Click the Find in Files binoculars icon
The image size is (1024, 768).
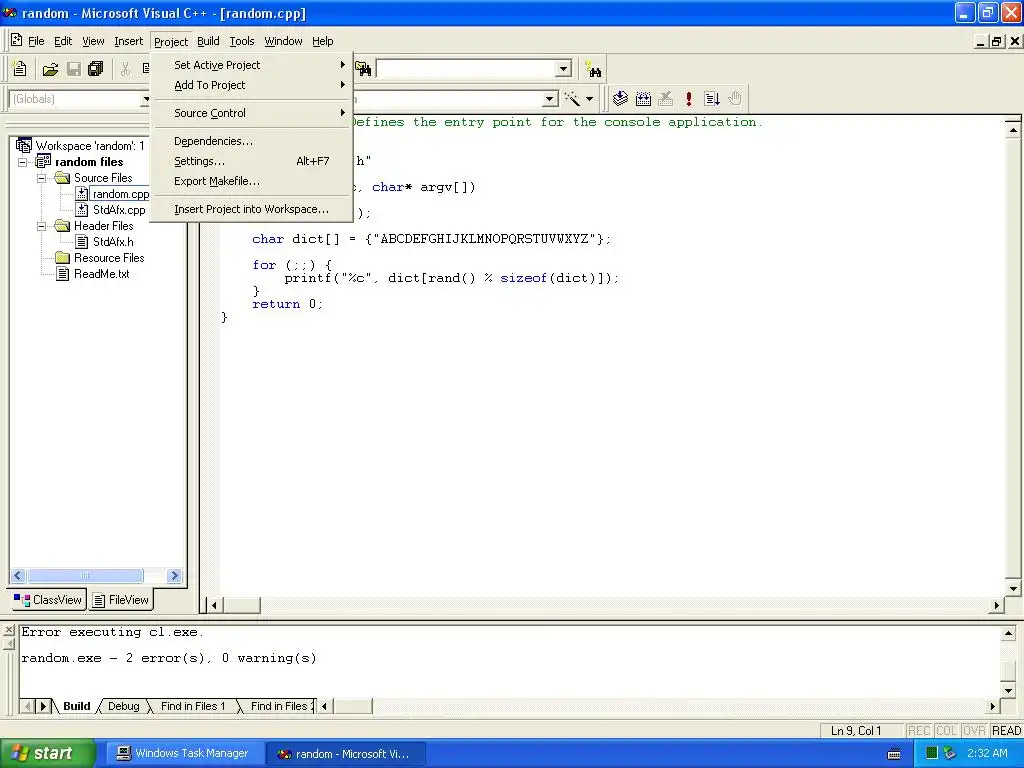tap(363, 69)
